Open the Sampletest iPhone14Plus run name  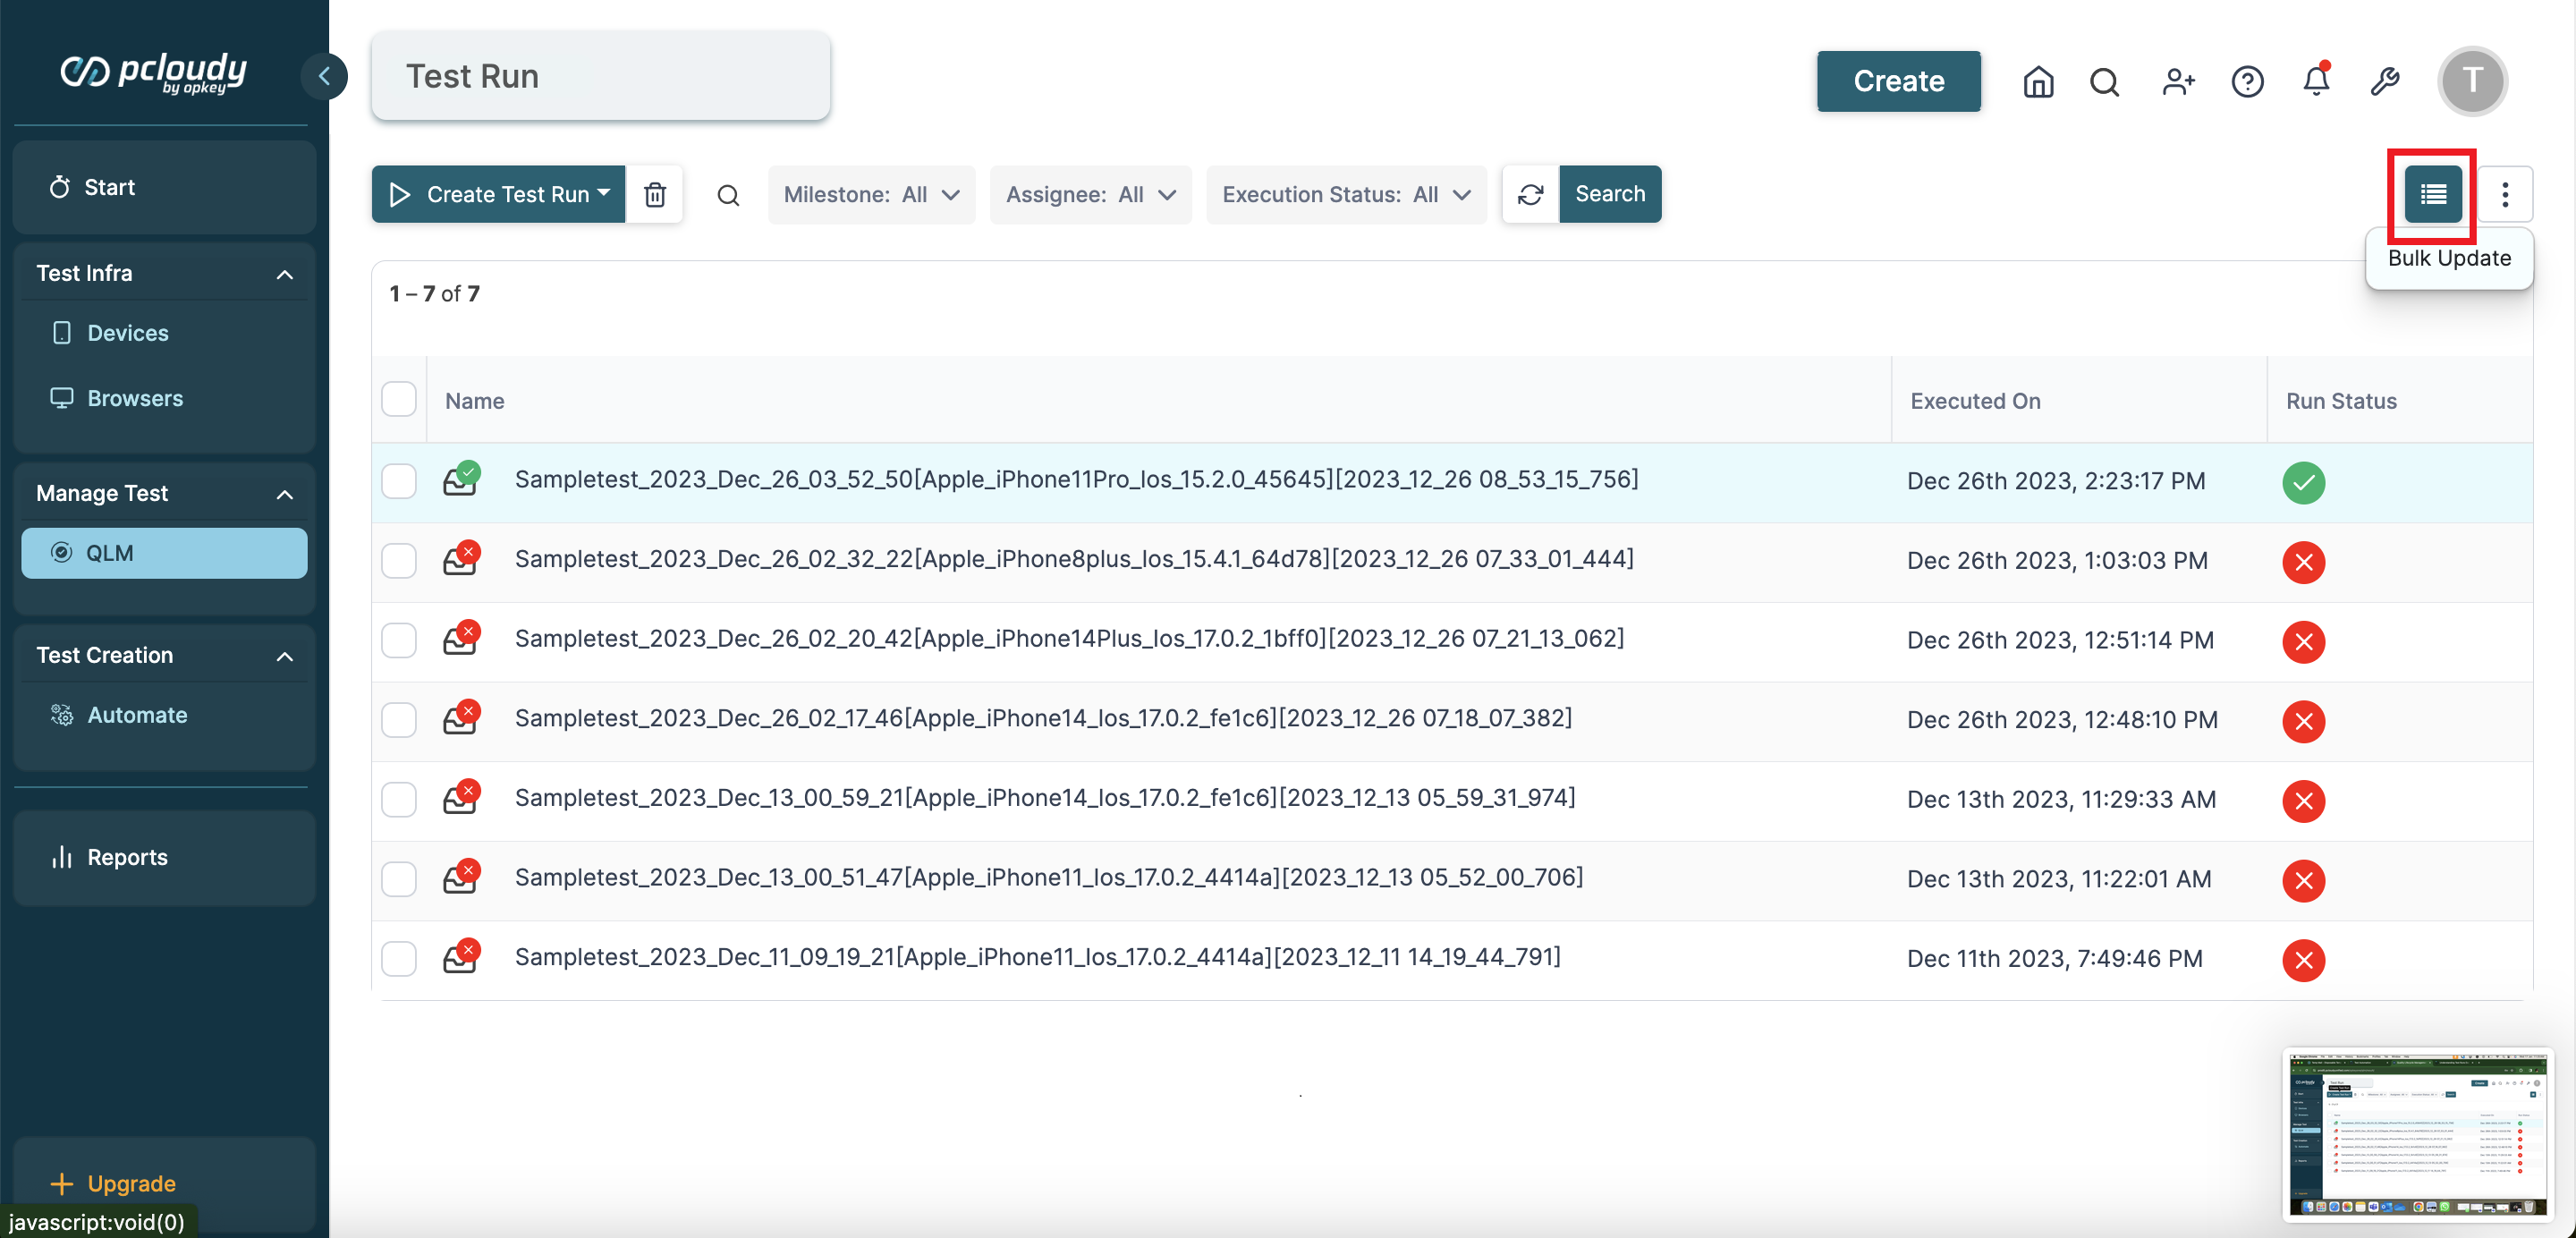1069,638
